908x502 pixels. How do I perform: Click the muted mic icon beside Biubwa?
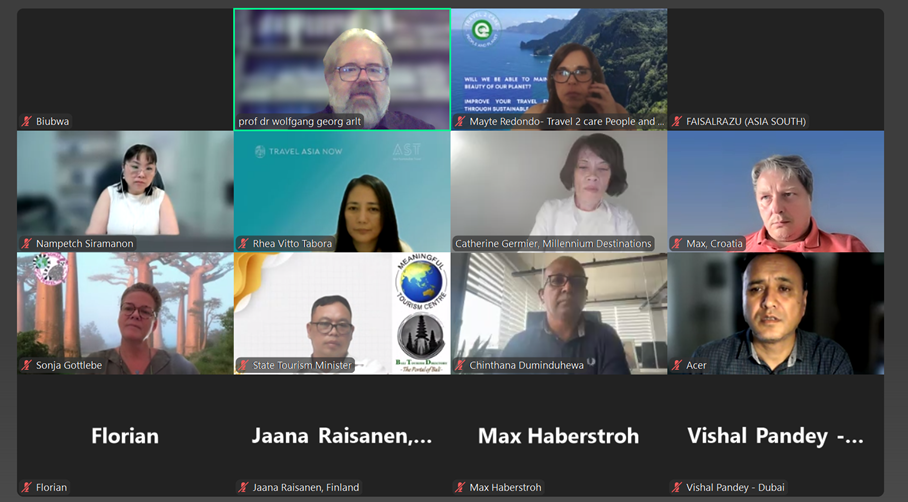27,122
